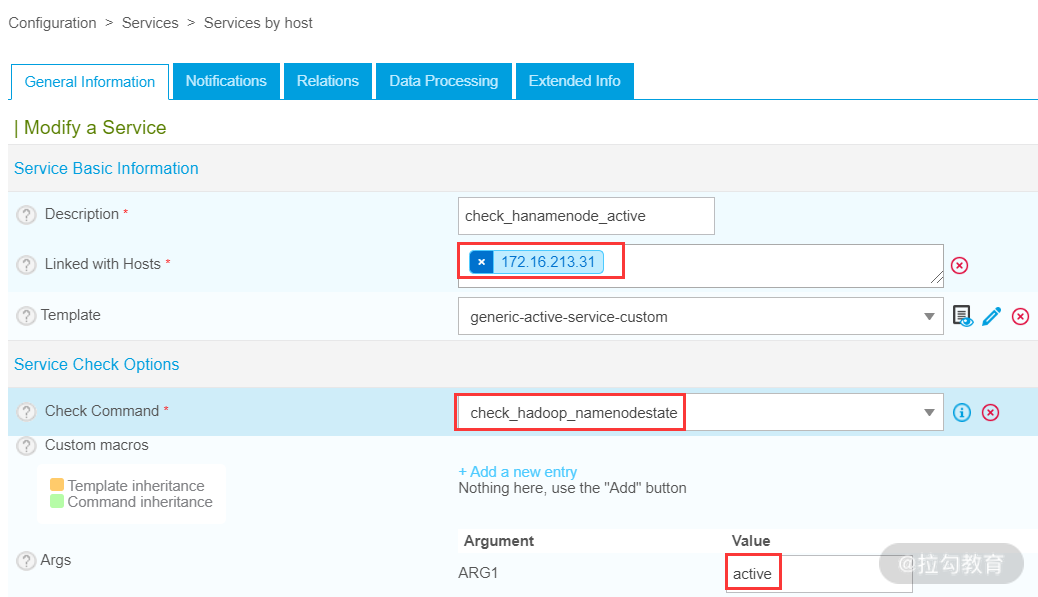Switch to the Extended Info tab
Screen dimensions: 1038x597
[575, 81]
